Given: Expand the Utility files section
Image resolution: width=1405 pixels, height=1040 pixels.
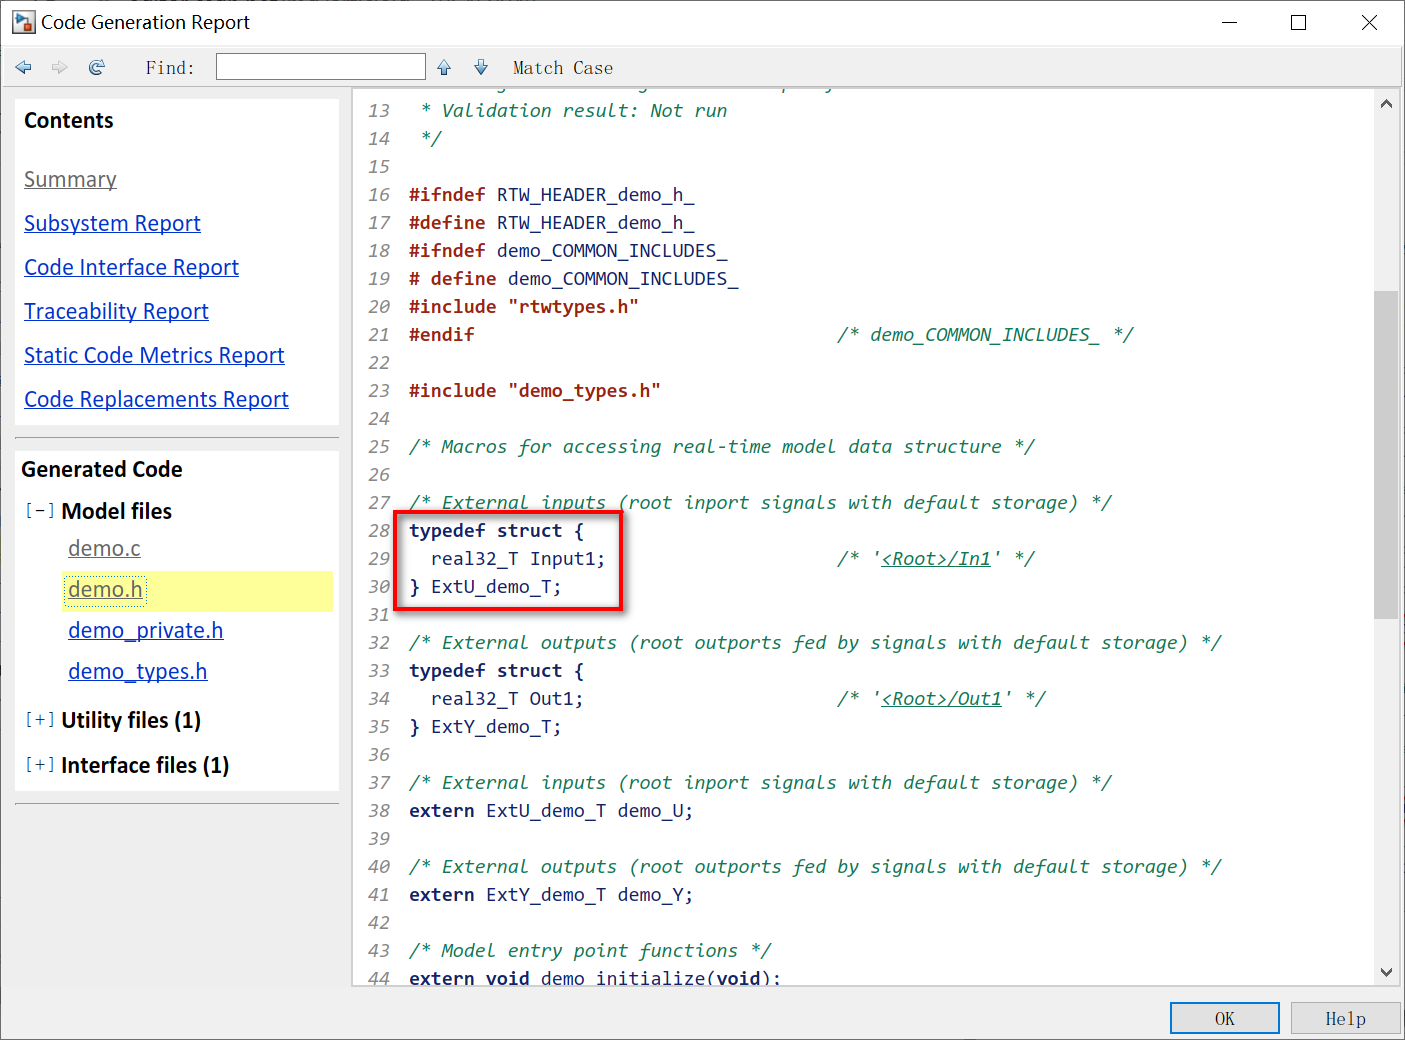Looking at the screenshot, I should click(40, 720).
